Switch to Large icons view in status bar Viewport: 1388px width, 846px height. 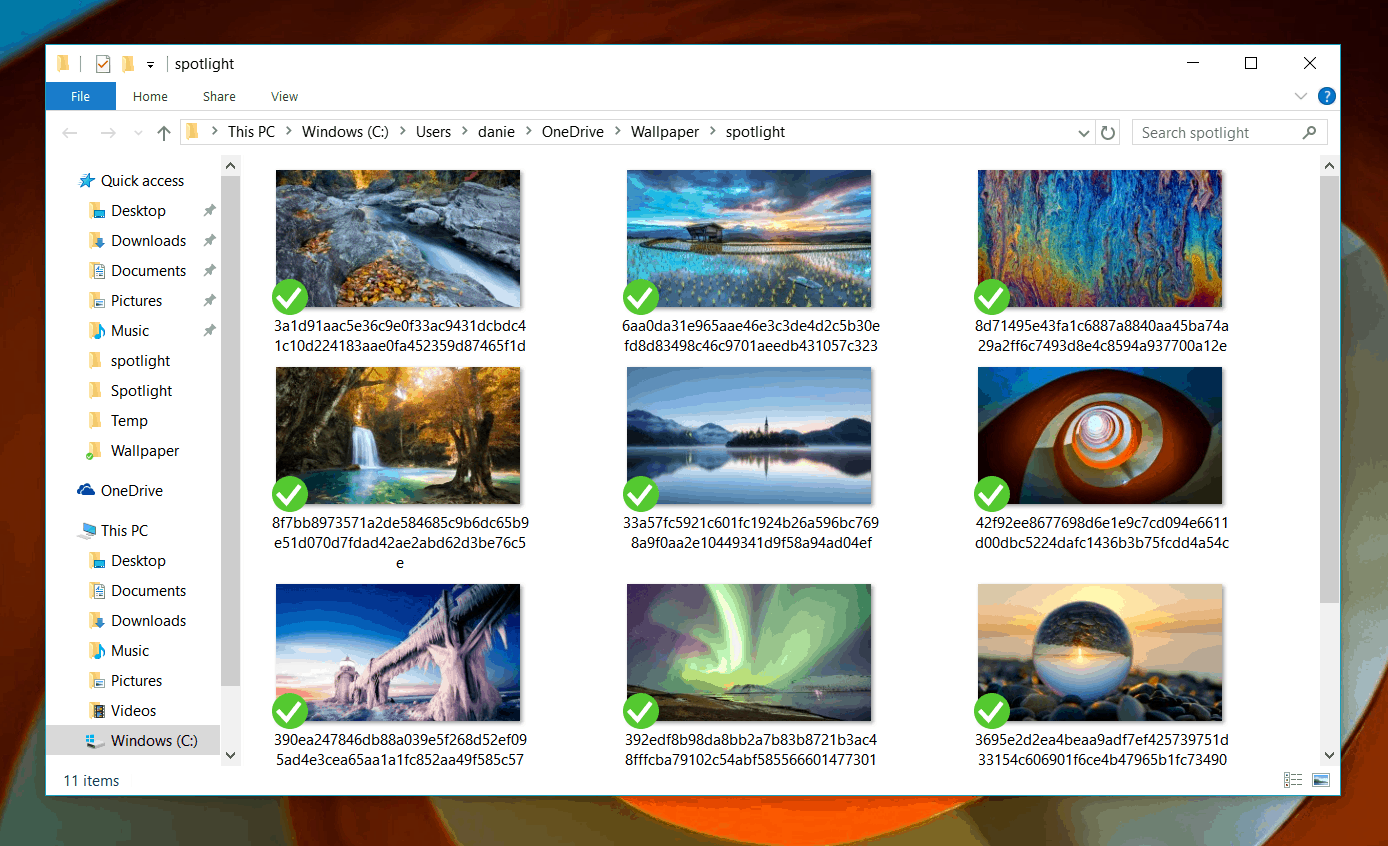point(1321,780)
